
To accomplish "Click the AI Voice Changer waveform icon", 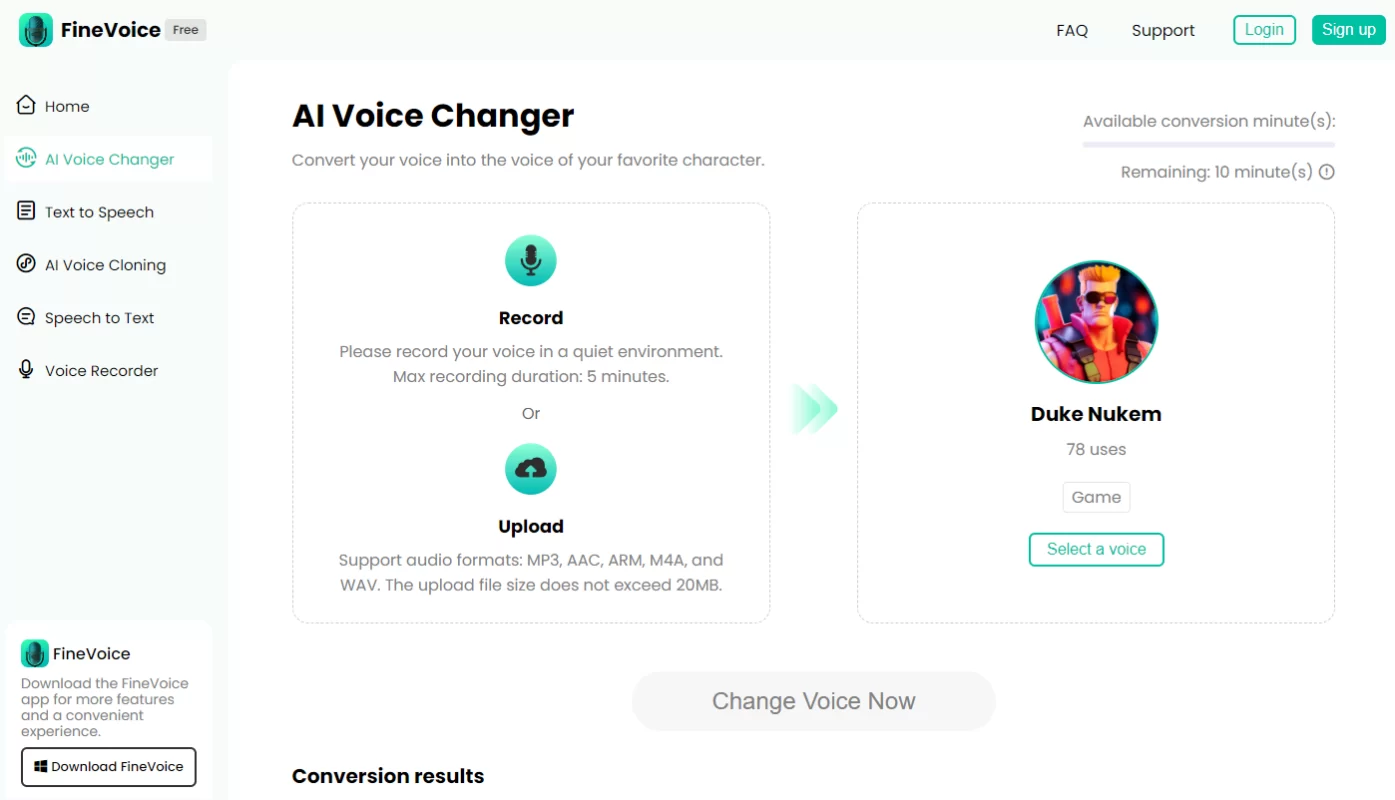I will 26,158.
